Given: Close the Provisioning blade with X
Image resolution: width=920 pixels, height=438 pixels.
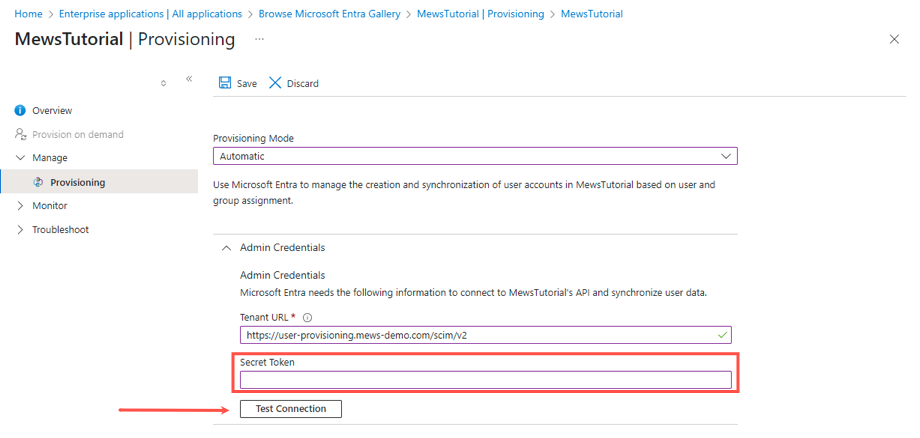Looking at the screenshot, I should (x=894, y=39).
